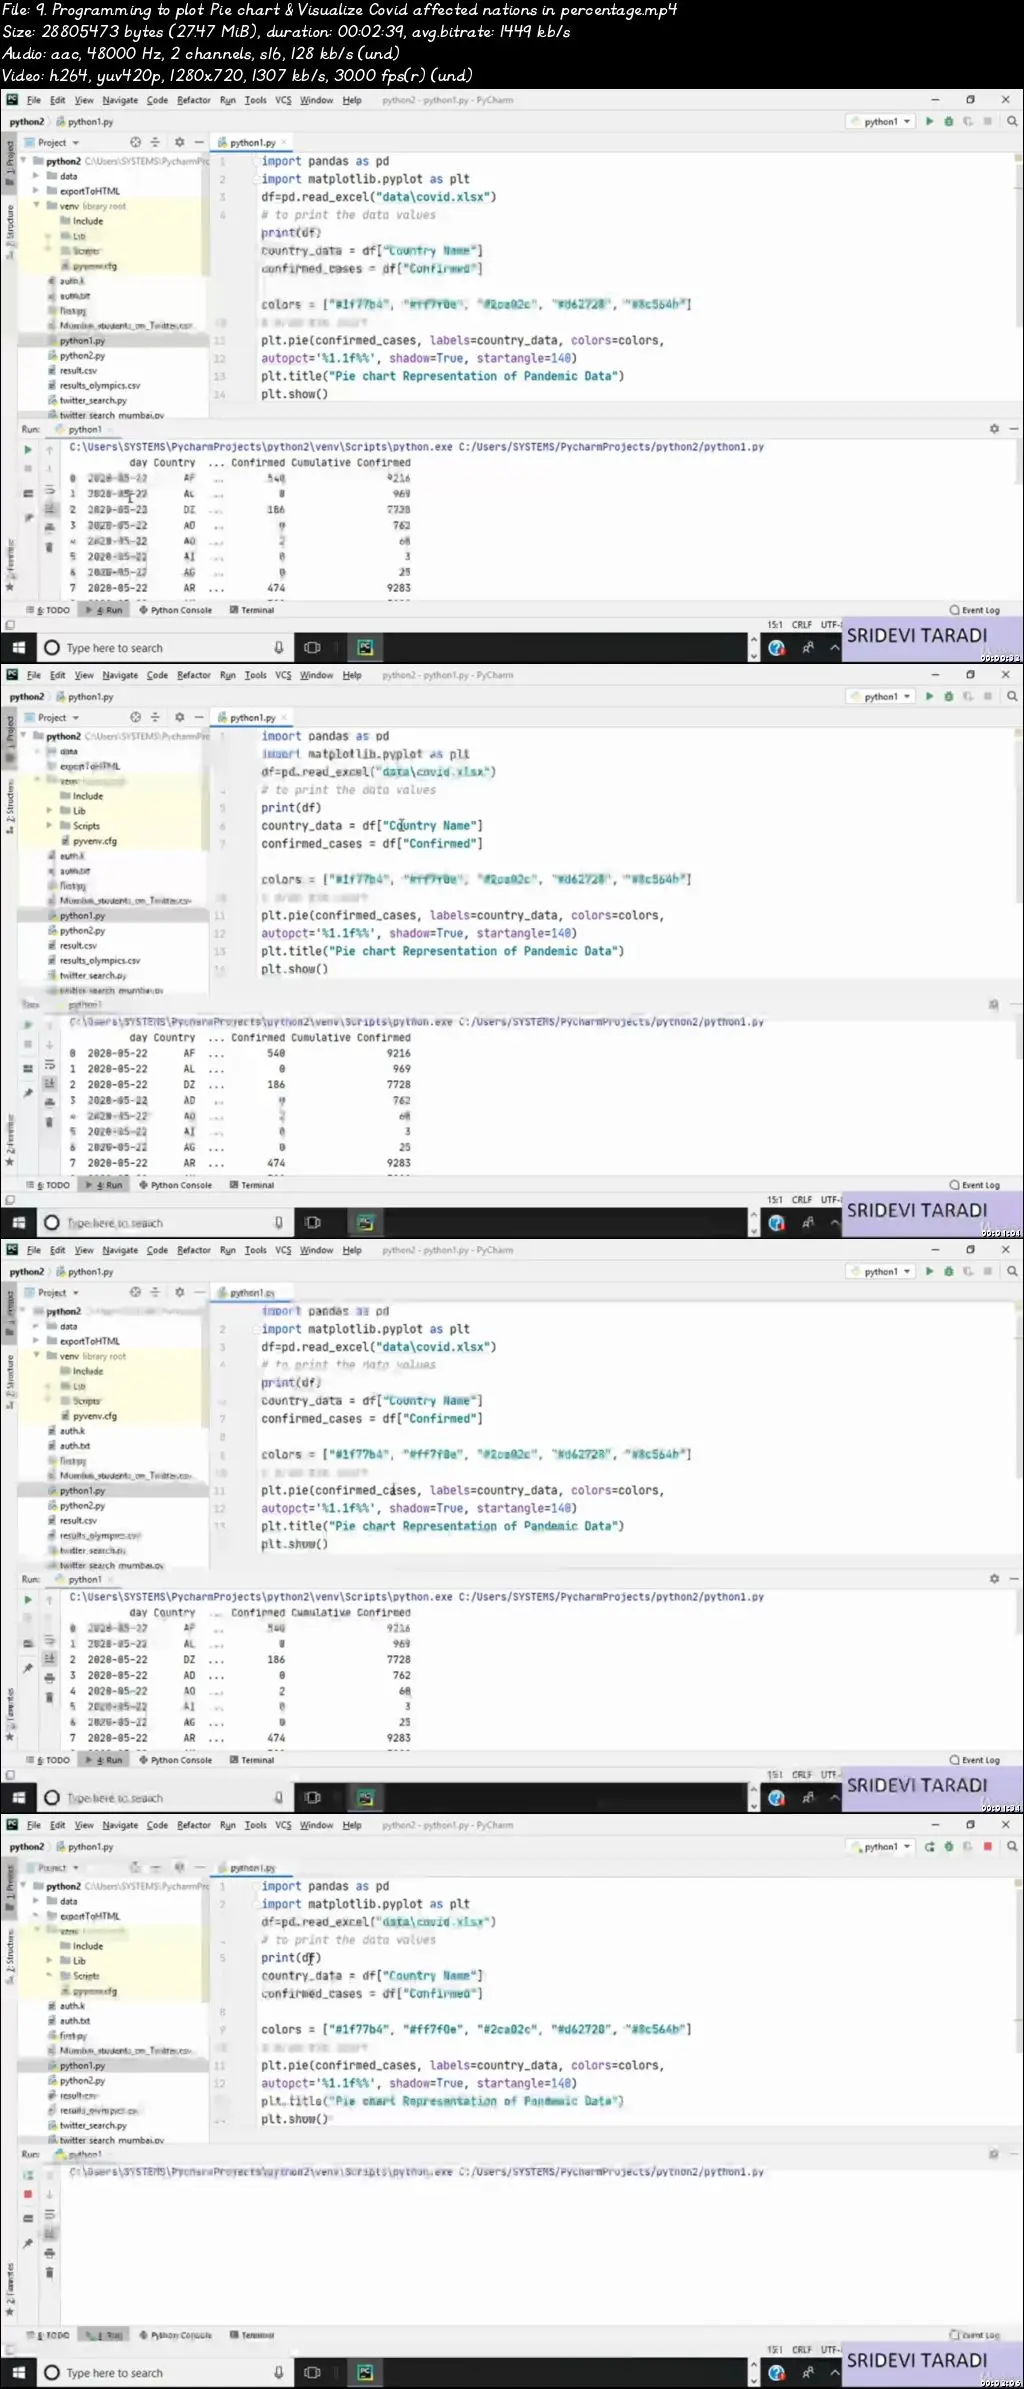Expand the Lib folder arrow in second frame
This screenshot has height=2389, width=1024.
50,811
